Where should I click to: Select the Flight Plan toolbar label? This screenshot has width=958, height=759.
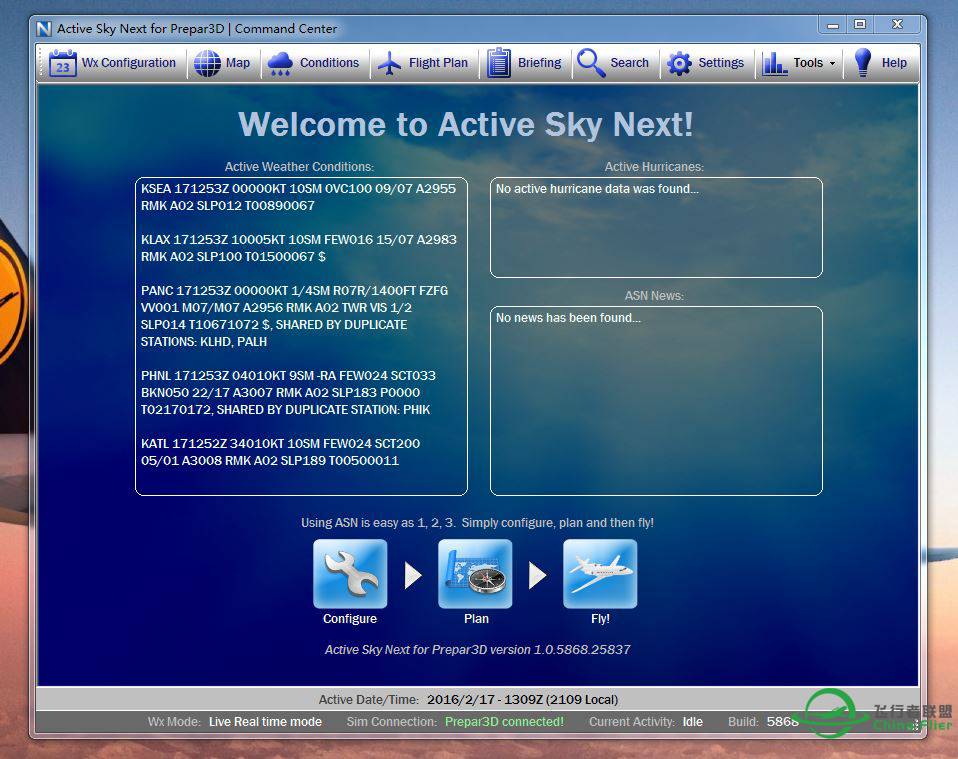[438, 63]
